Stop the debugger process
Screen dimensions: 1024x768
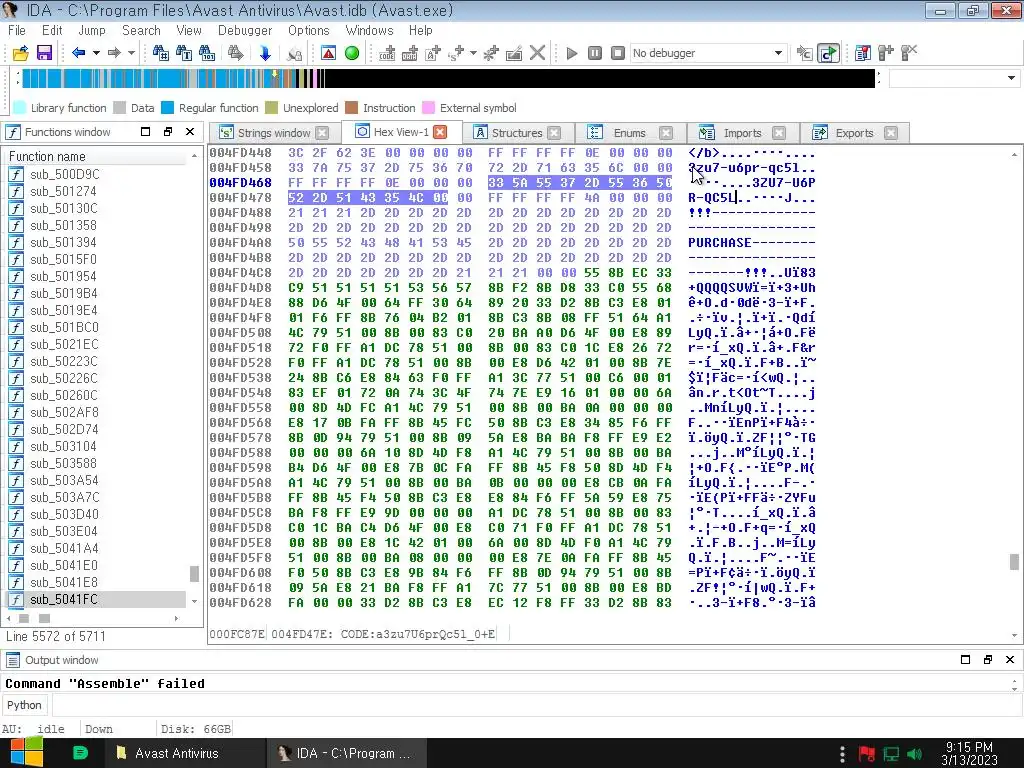(618, 53)
